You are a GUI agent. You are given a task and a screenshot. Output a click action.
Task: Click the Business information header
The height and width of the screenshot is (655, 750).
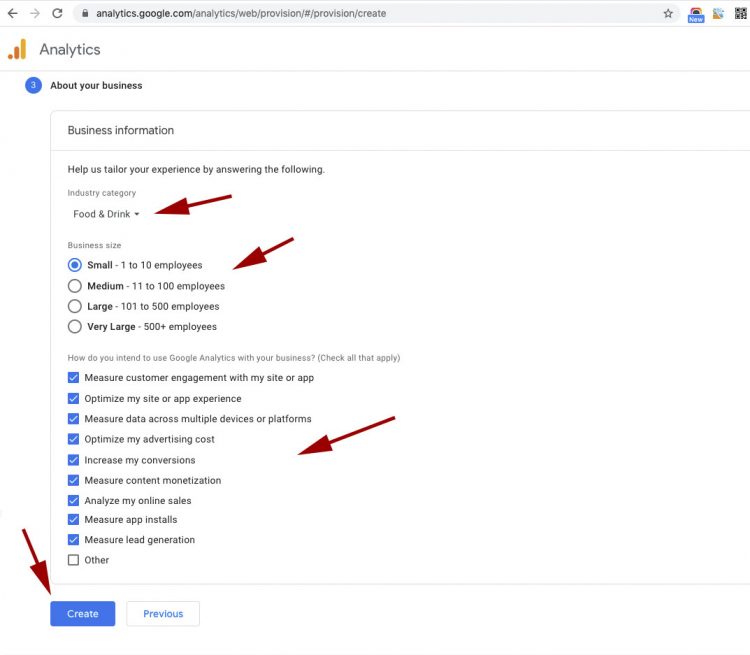click(x=121, y=131)
